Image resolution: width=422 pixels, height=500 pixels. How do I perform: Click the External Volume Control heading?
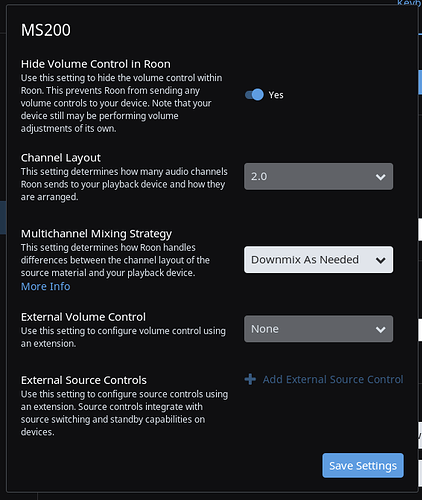tap(83, 317)
